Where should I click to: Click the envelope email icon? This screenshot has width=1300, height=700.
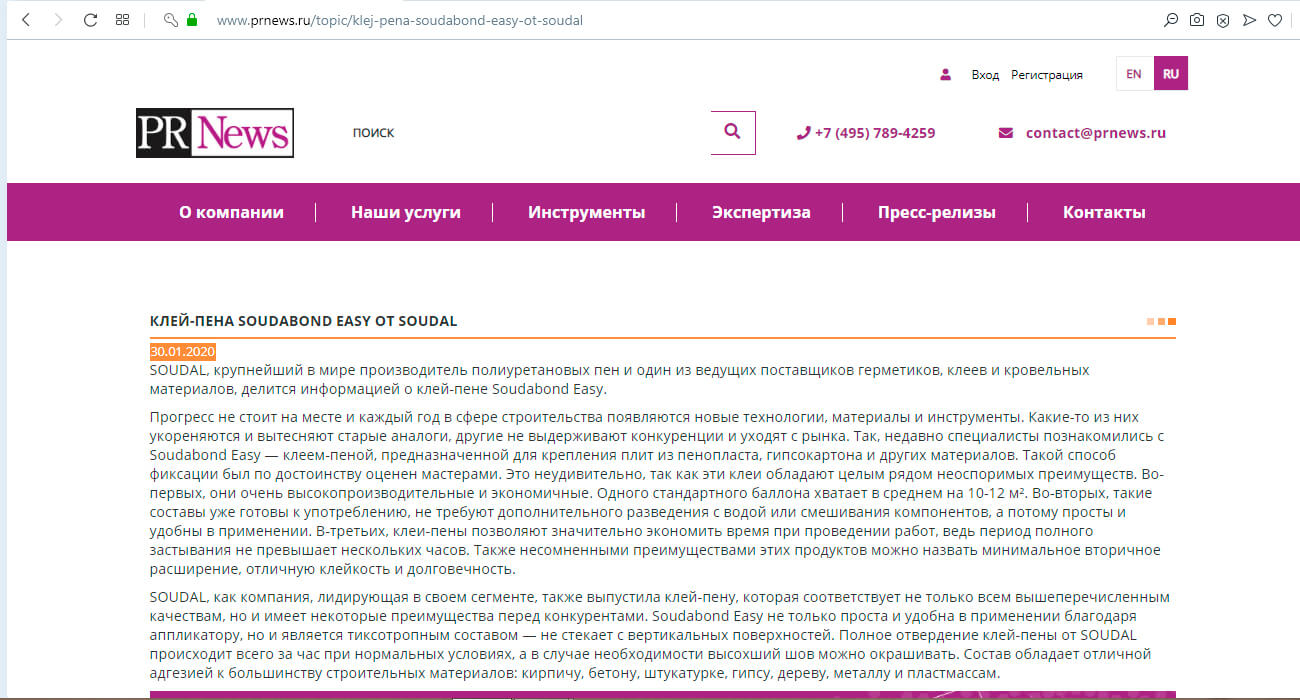[1006, 133]
